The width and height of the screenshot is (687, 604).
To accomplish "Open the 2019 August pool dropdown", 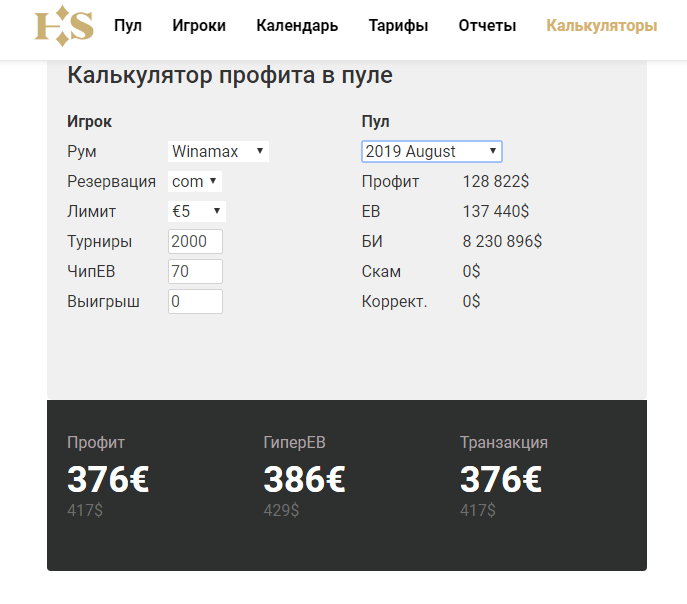I will [431, 152].
